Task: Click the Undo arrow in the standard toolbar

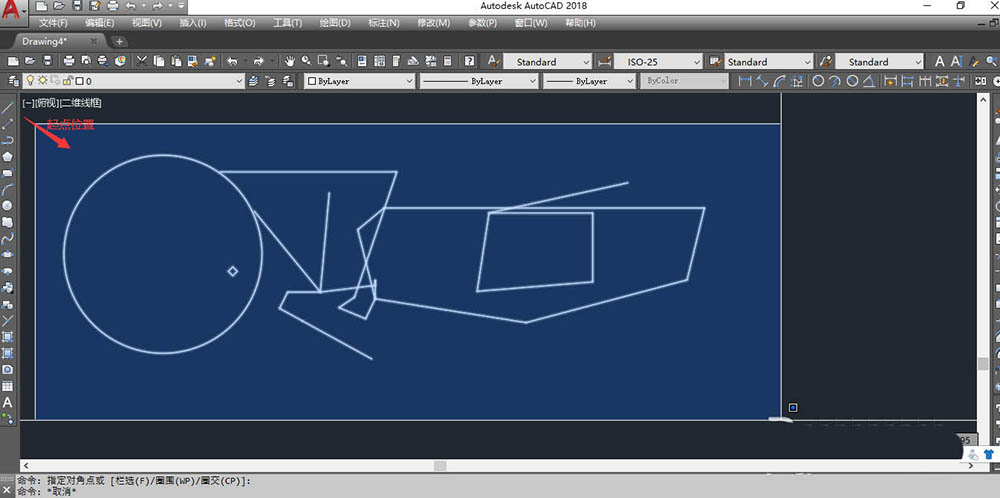Action: tap(233, 61)
